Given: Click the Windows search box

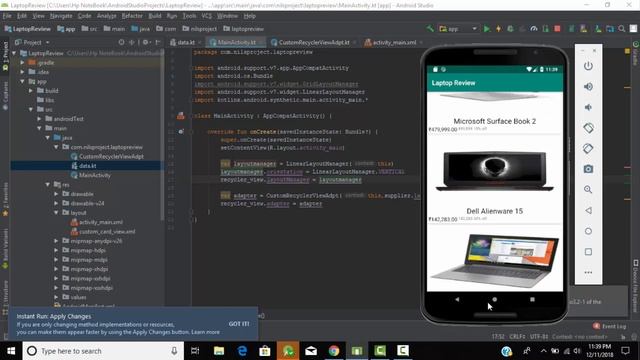Looking at the screenshot, I should pyautogui.click(x=102, y=351).
